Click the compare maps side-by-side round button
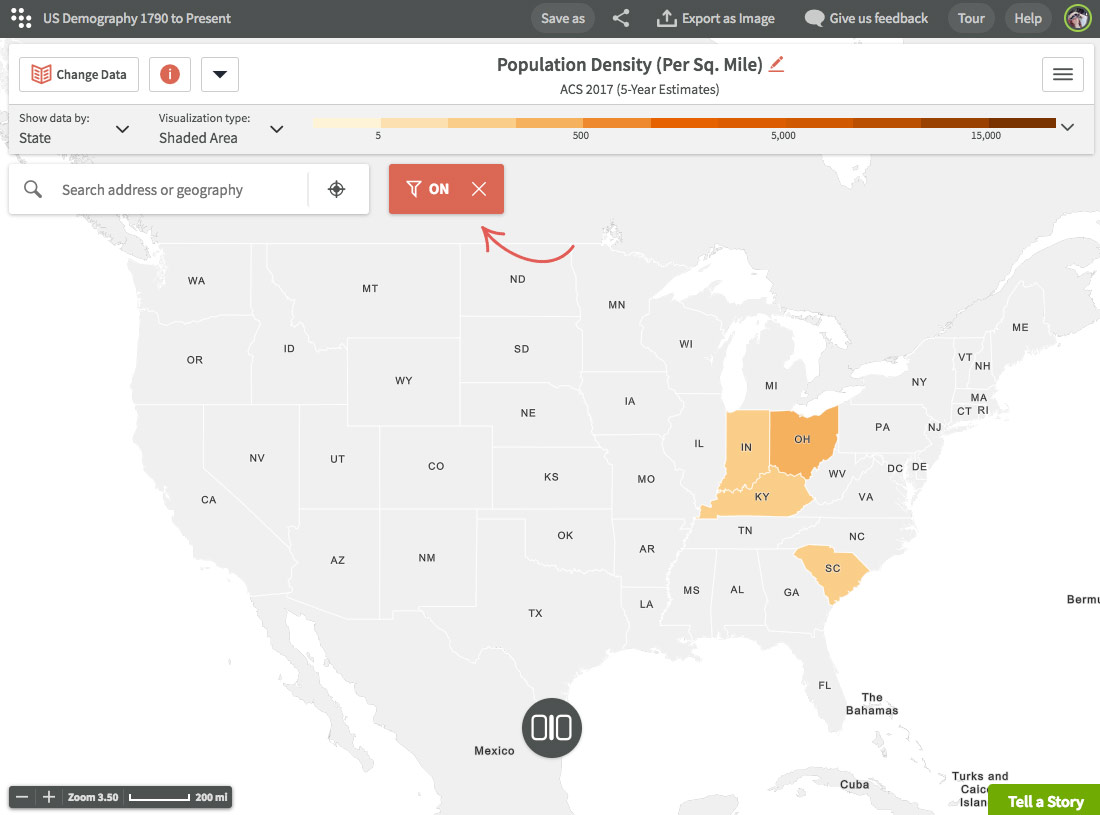1100x815 pixels. click(551, 728)
